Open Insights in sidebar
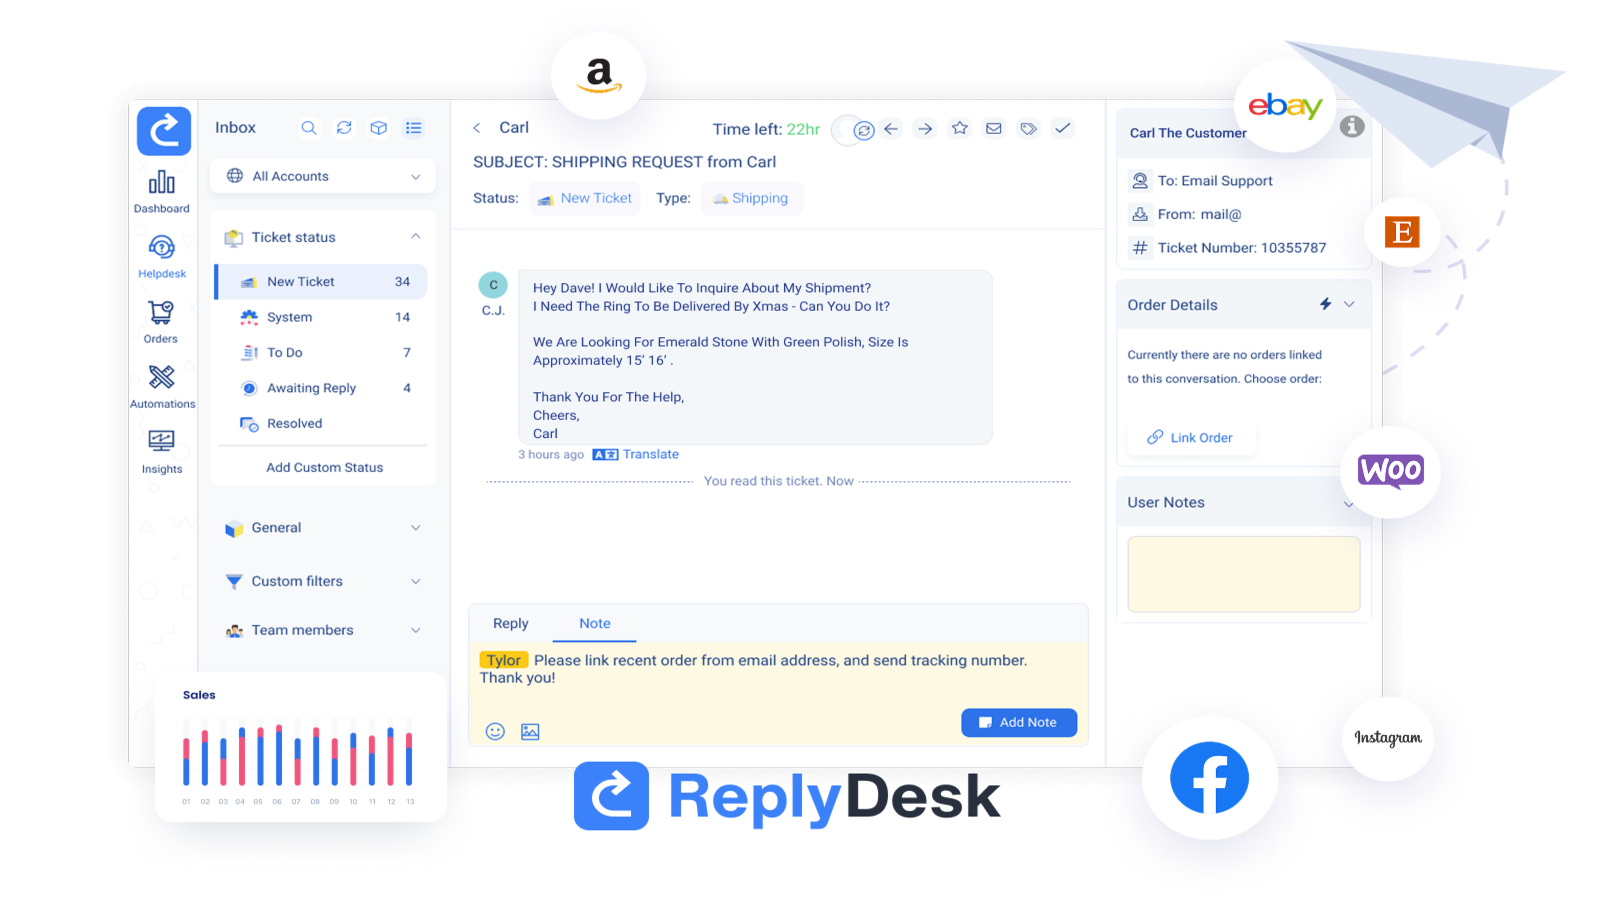The image size is (1600, 900). point(162,452)
